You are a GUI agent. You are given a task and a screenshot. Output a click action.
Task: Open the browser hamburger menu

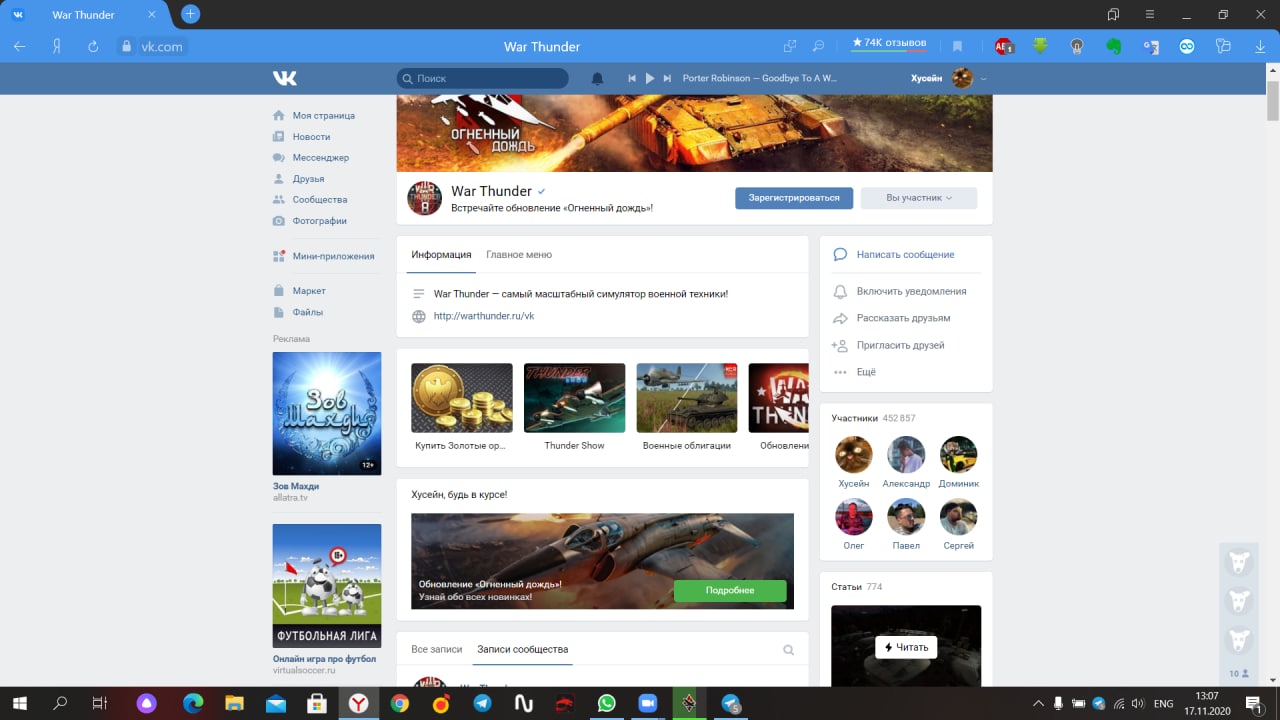point(1150,14)
